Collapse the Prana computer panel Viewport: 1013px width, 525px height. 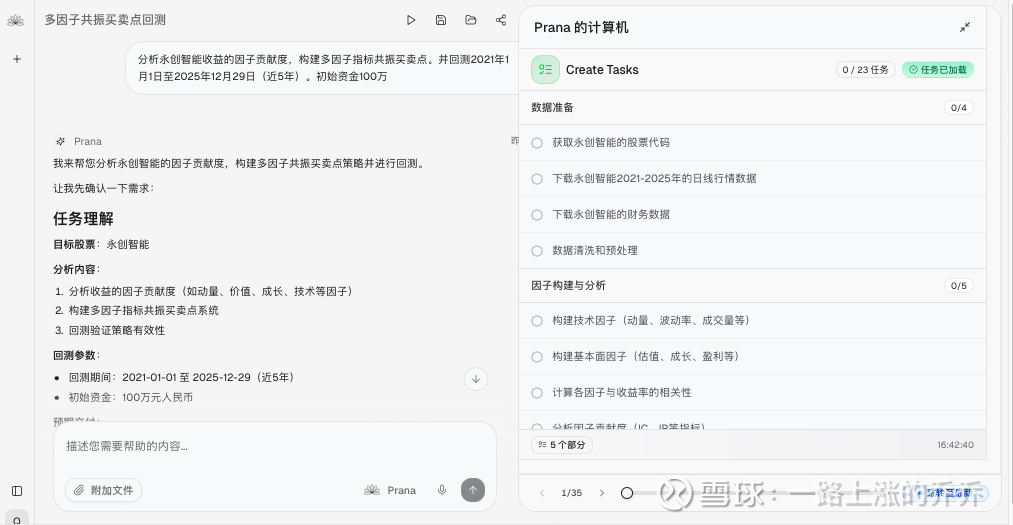coord(965,27)
